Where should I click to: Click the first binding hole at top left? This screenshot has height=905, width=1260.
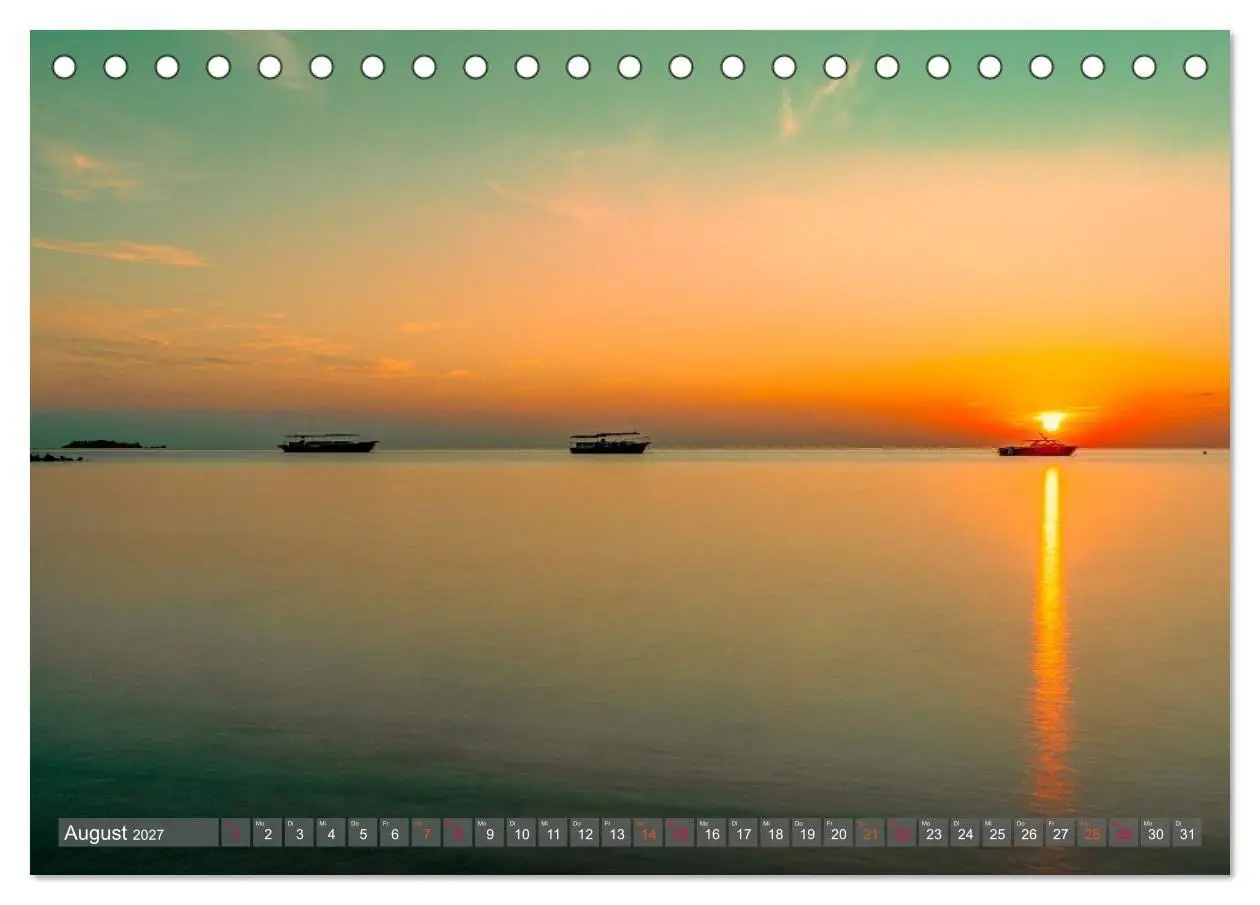point(64,67)
